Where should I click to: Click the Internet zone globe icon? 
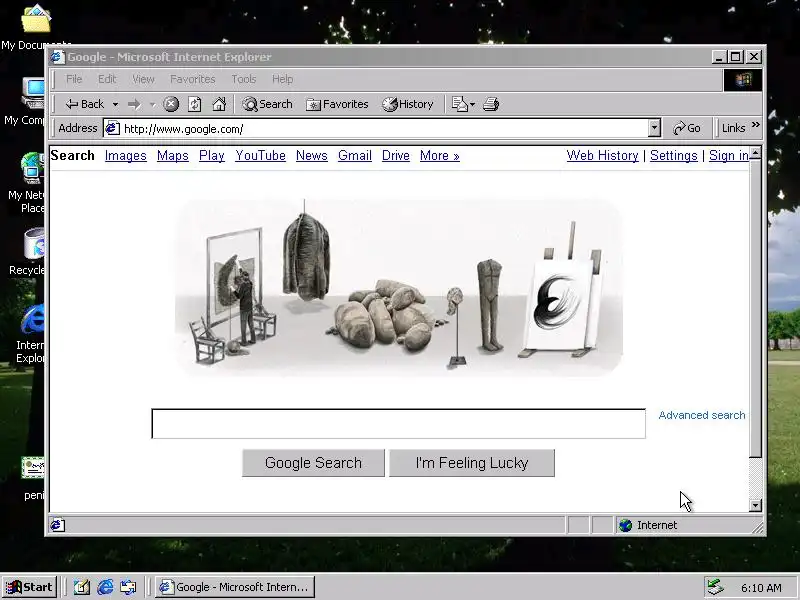(626, 525)
